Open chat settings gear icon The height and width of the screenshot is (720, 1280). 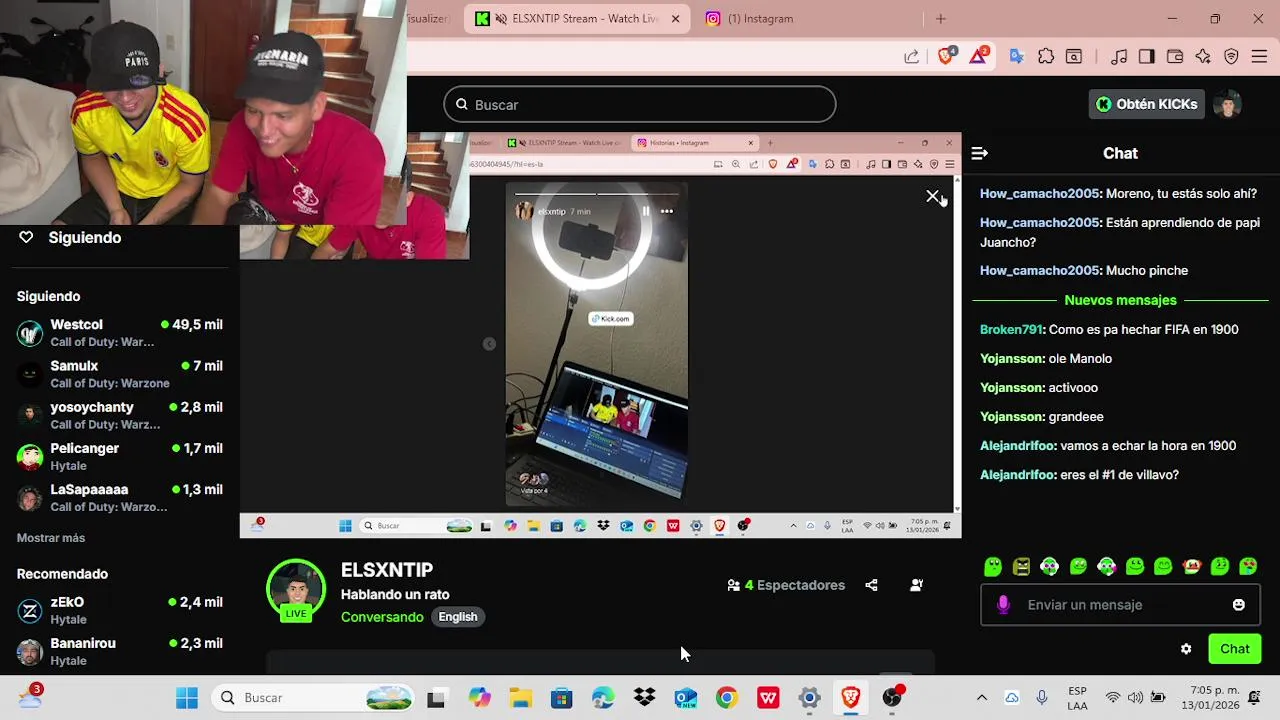pyautogui.click(x=1186, y=649)
